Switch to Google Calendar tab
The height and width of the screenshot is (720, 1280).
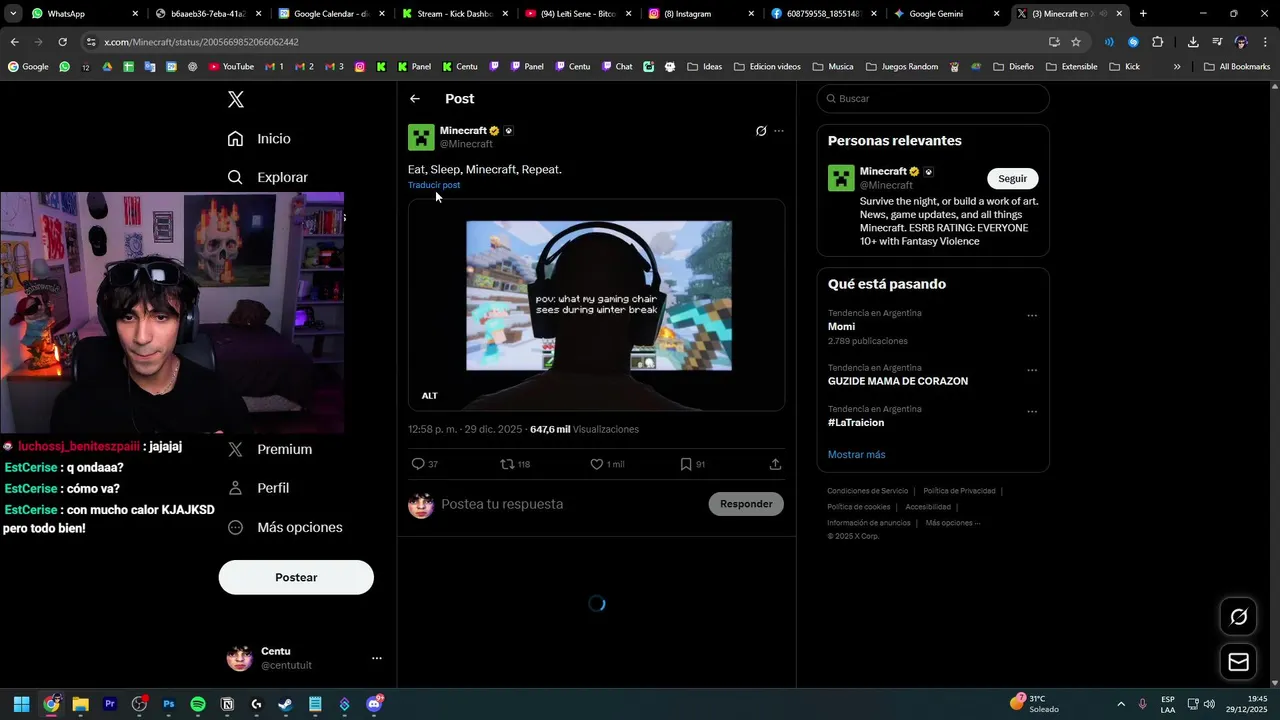331,14
